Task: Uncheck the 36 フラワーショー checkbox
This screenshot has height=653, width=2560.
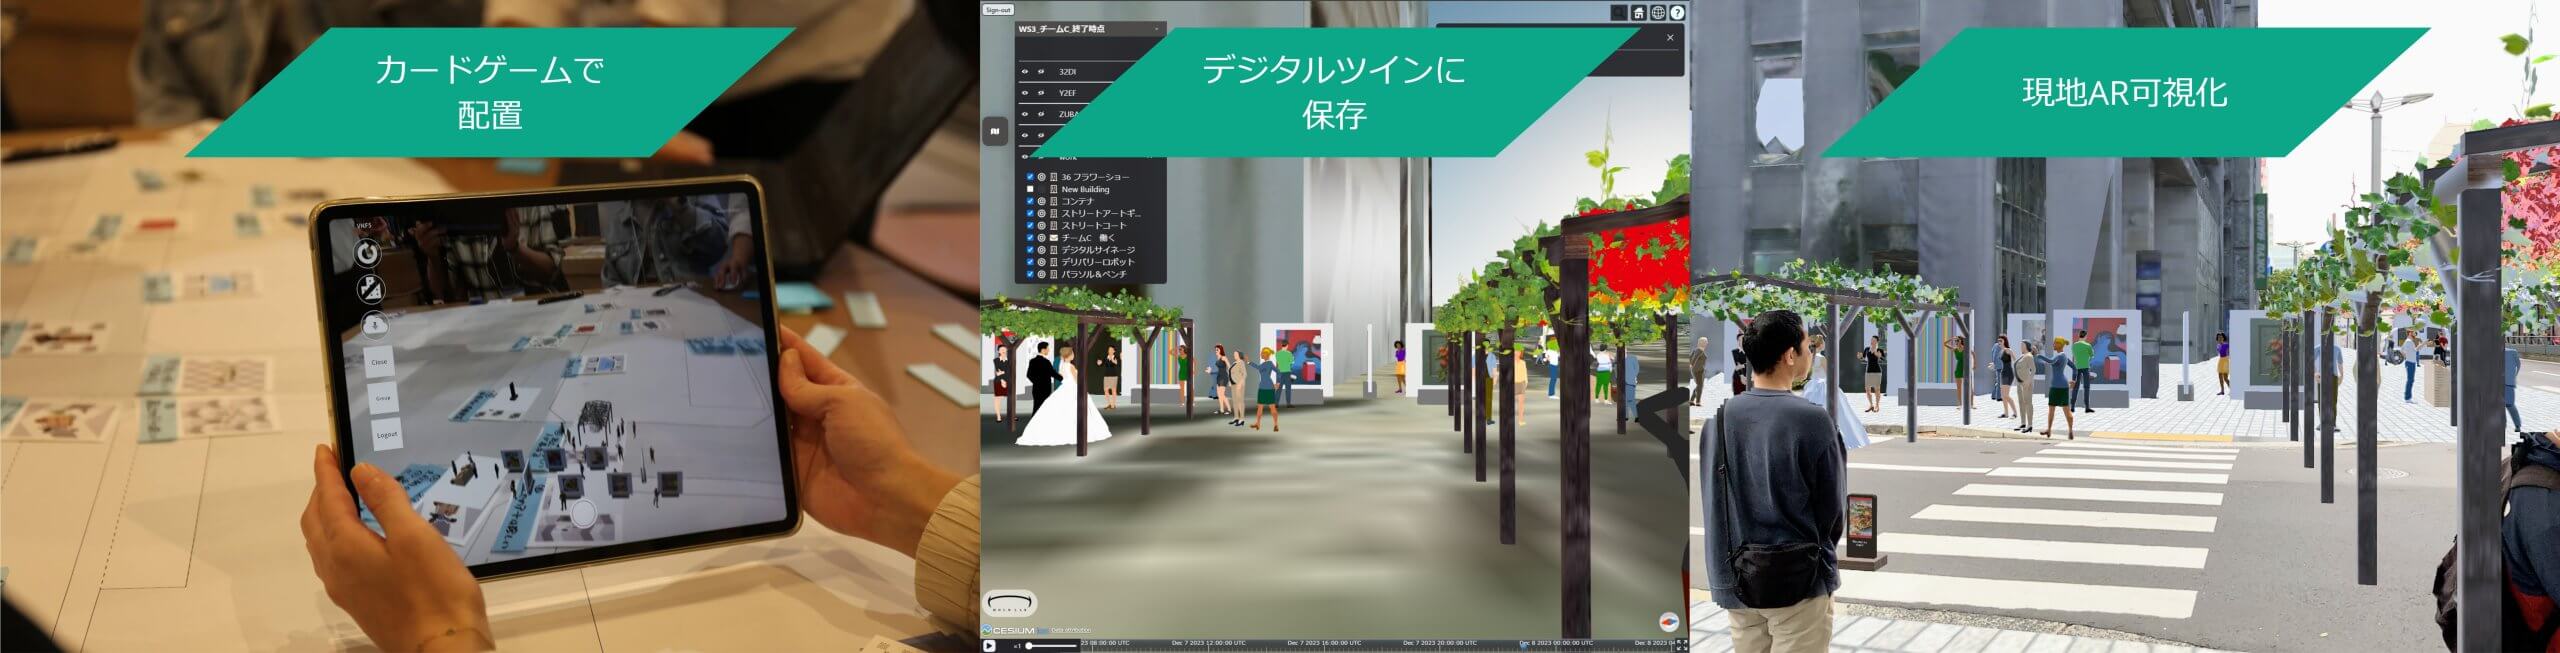Action: 1030,177
